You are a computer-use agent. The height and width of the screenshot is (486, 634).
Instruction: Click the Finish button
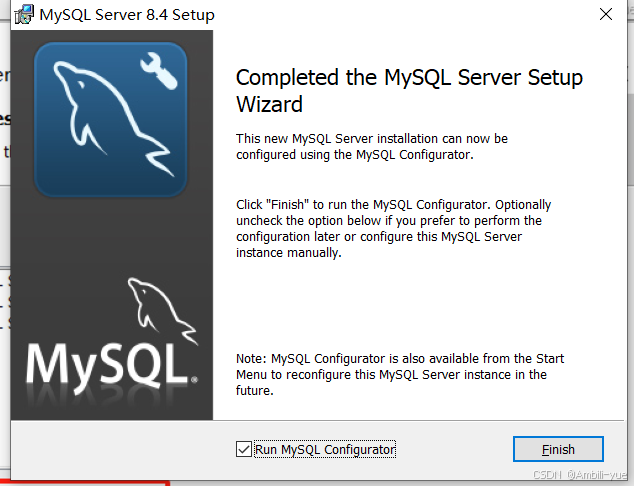pyautogui.click(x=558, y=449)
